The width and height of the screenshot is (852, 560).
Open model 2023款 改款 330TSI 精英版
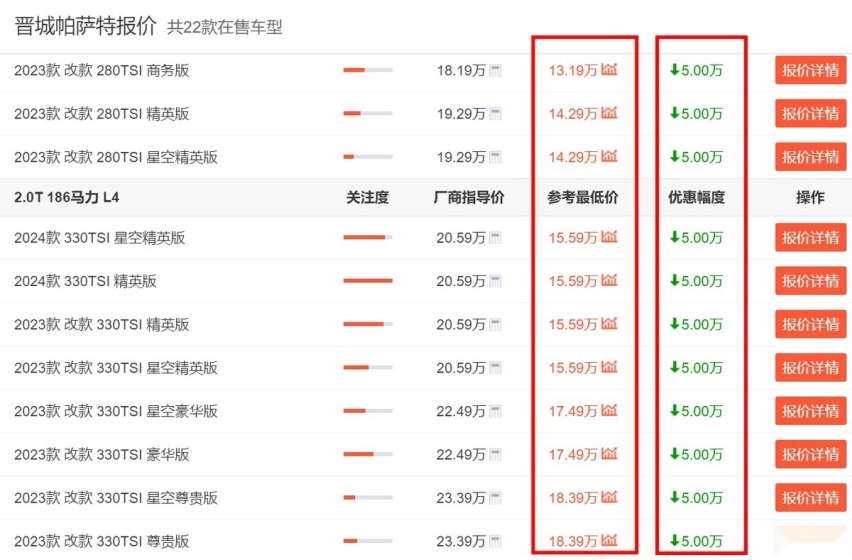[x=102, y=325]
